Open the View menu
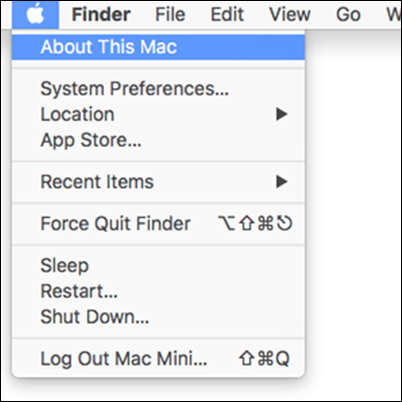The width and height of the screenshot is (402, 402). (x=290, y=15)
